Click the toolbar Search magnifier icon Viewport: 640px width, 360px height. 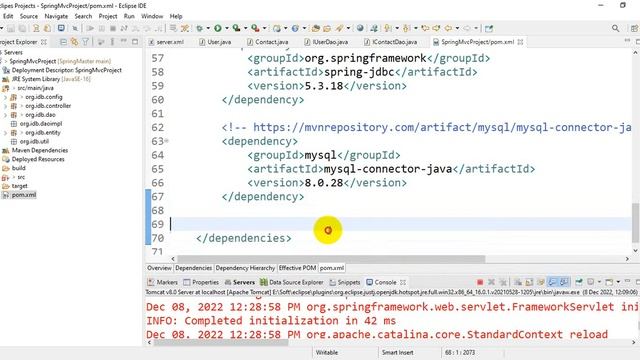point(616,28)
